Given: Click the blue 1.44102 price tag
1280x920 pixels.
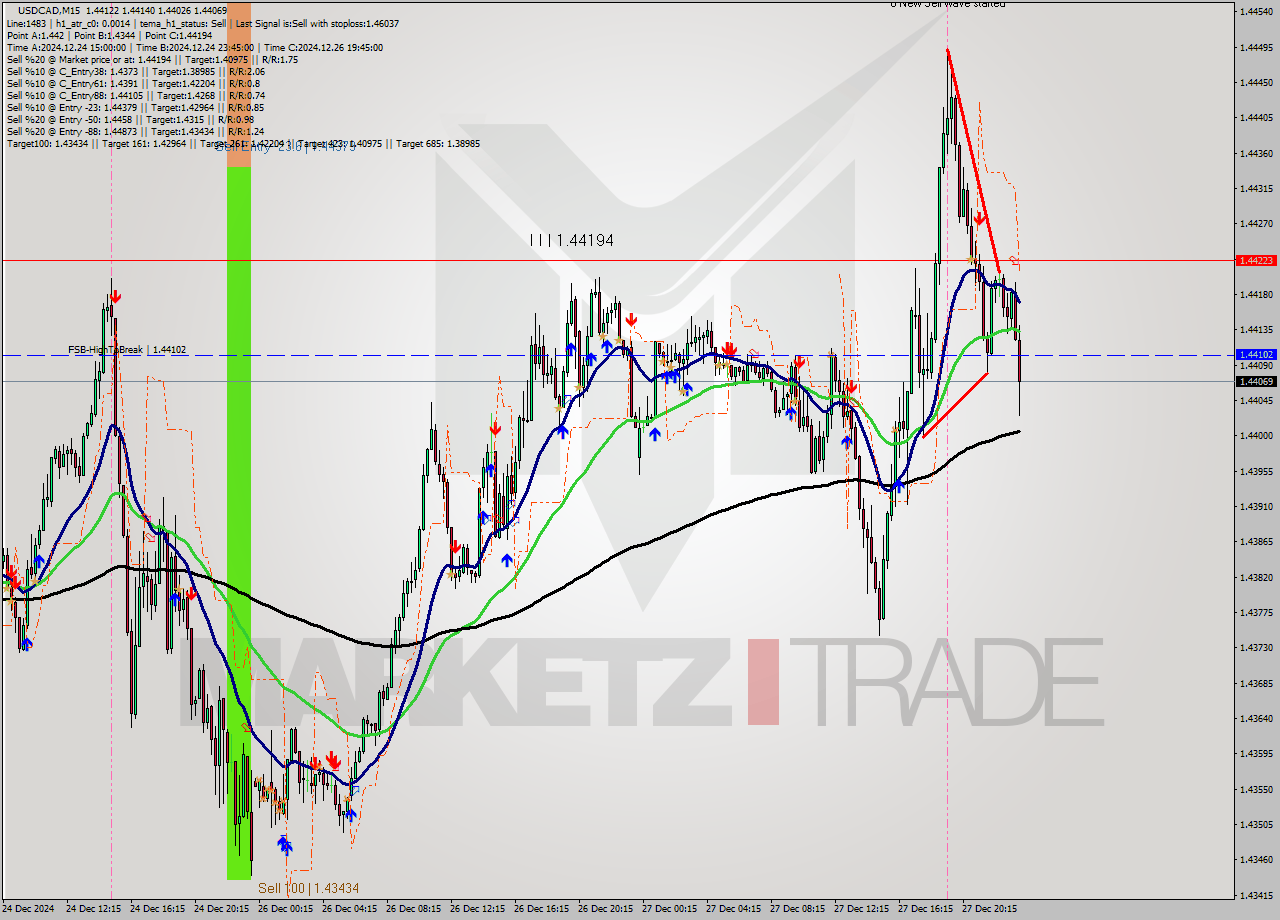Looking at the screenshot, I should point(1255,354).
